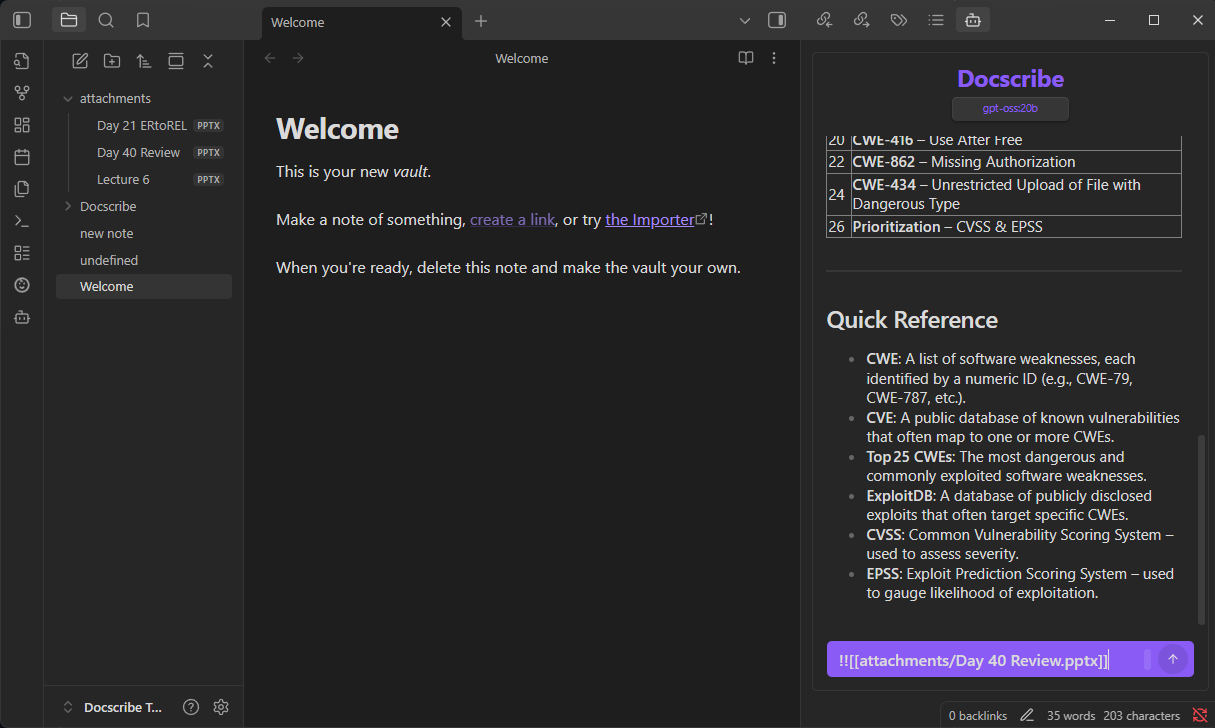Viewport: 1215px width, 728px height.
Task: Toggle editing mode pencil in status bar
Action: 1027,715
